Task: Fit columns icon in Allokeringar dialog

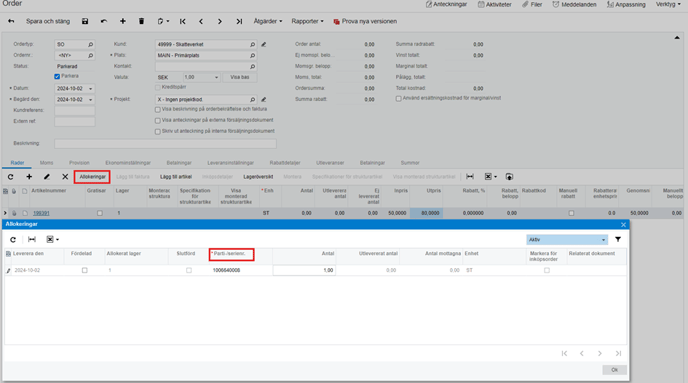Action: (x=32, y=240)
